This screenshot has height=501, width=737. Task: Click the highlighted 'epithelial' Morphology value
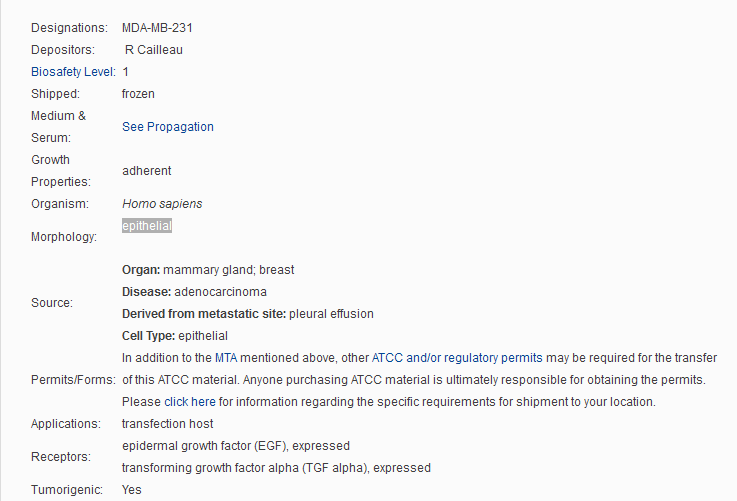[x=147, y=226]
